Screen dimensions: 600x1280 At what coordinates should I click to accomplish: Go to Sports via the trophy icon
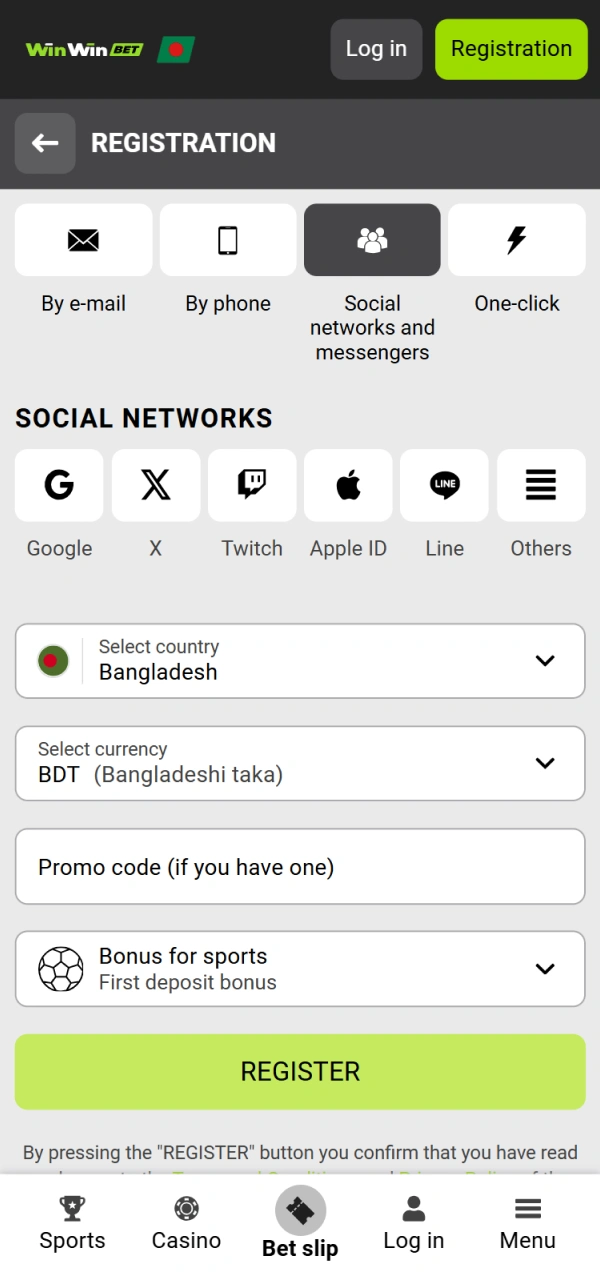click(72, 1222)
